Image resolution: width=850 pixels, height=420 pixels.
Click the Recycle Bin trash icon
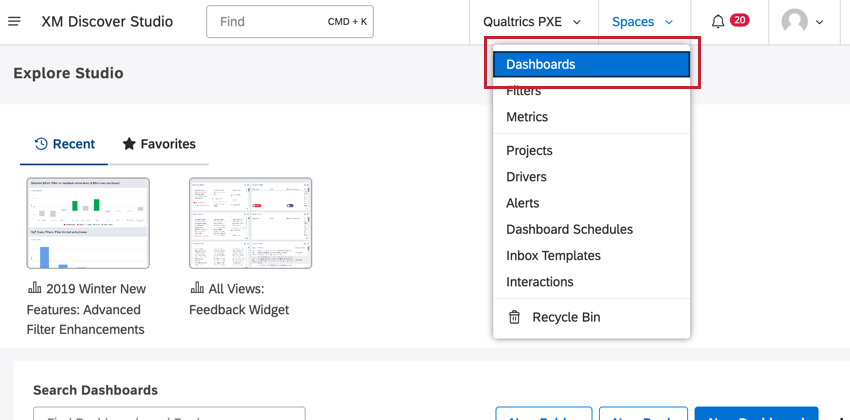[x=514, y=317]
